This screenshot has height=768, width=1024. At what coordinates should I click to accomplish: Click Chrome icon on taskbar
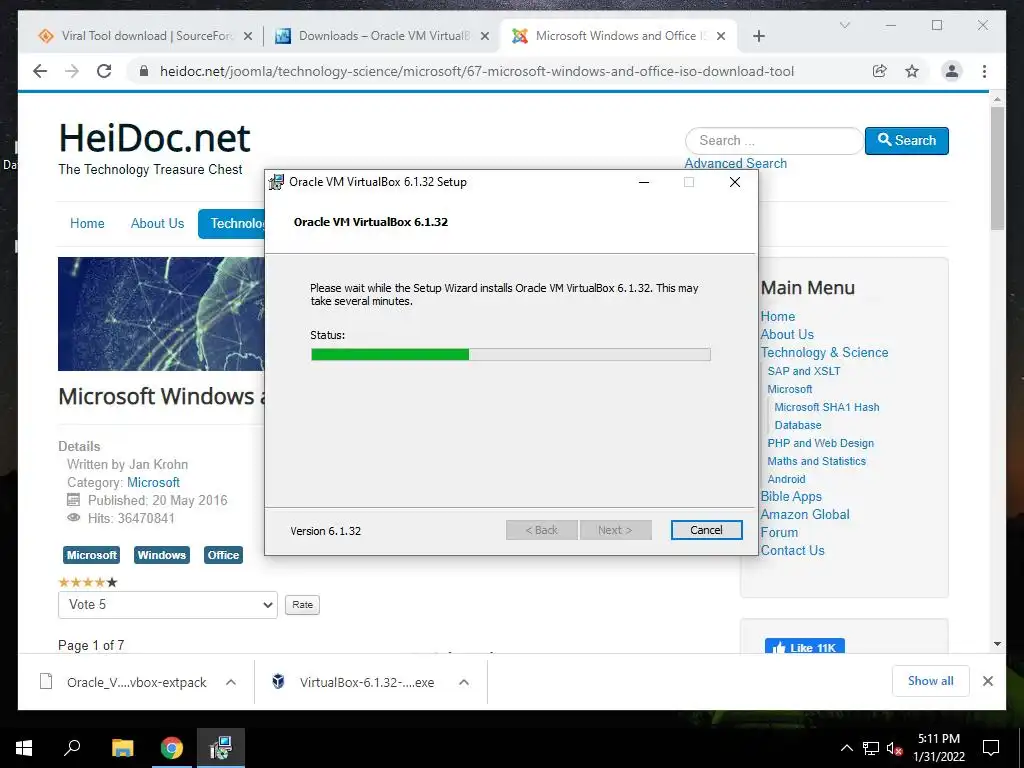click(172, 748)
